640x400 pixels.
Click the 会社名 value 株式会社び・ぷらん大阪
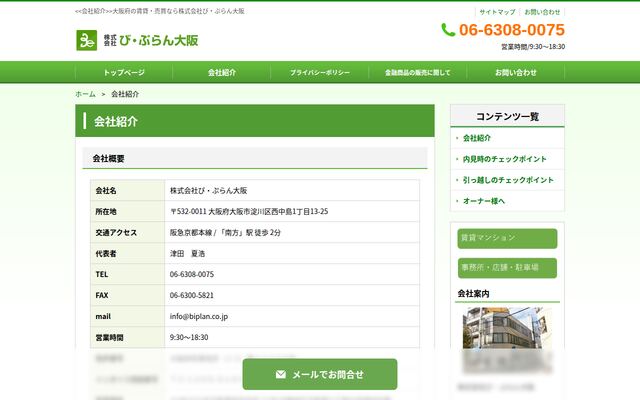tap(209, 191)
